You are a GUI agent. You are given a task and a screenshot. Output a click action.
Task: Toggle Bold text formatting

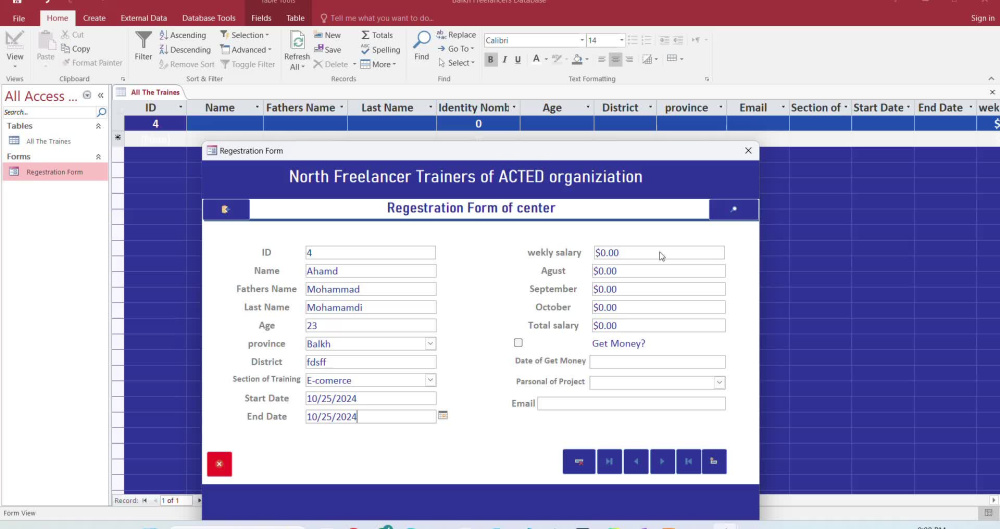tap(490, 59)
